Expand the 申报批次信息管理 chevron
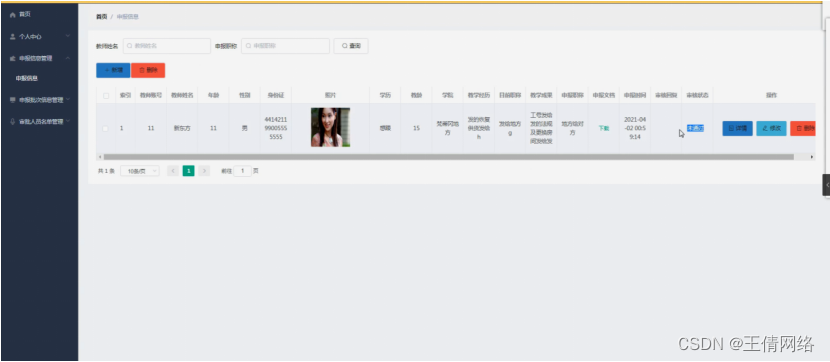This screenshot has width=830, height=362. (68, 99)
